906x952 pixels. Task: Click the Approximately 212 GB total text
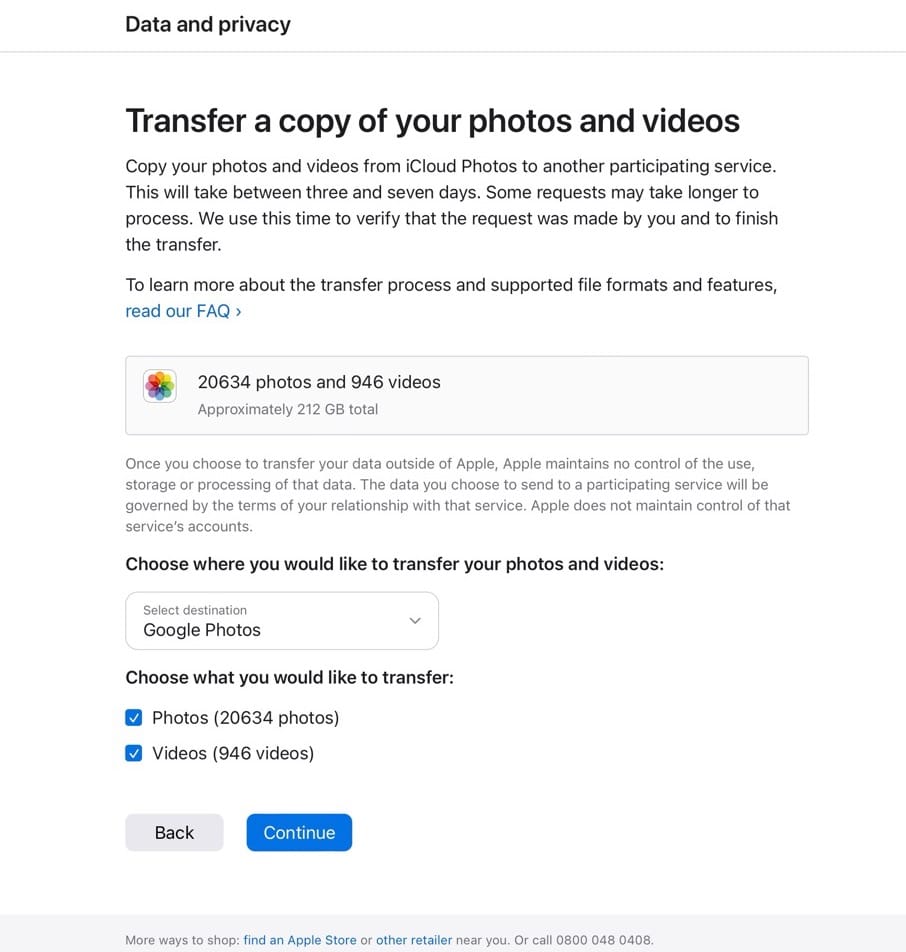click(x=288, y=410)
